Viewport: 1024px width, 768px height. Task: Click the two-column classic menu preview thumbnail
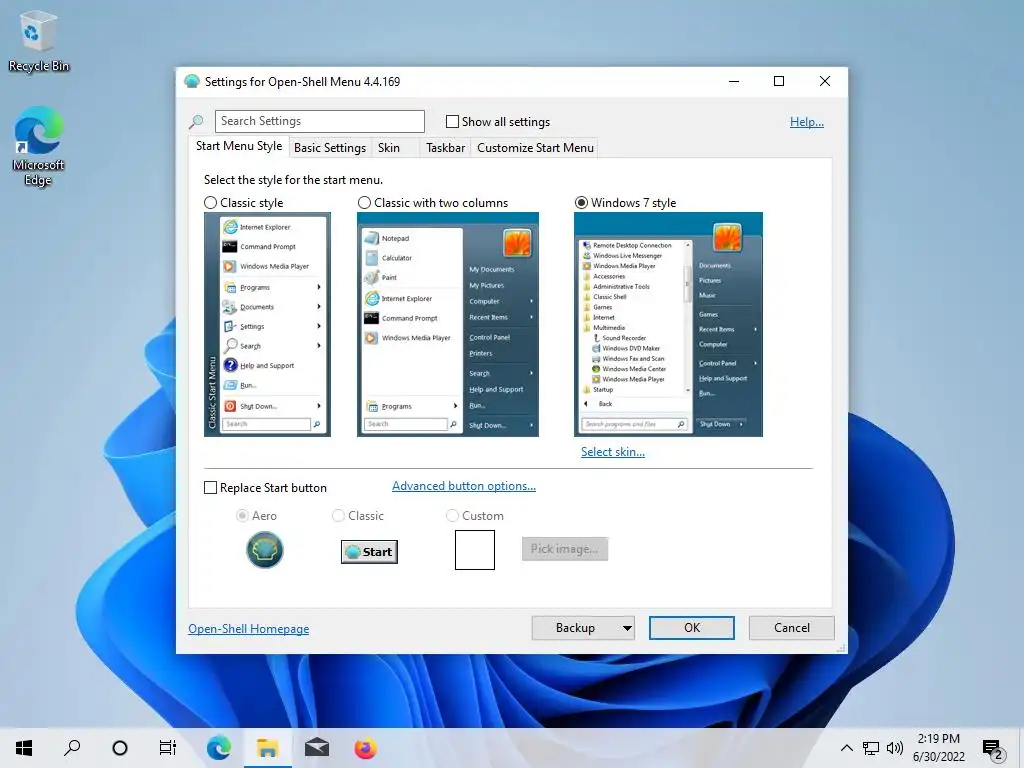pyautogui.click(x=448, y=325)
